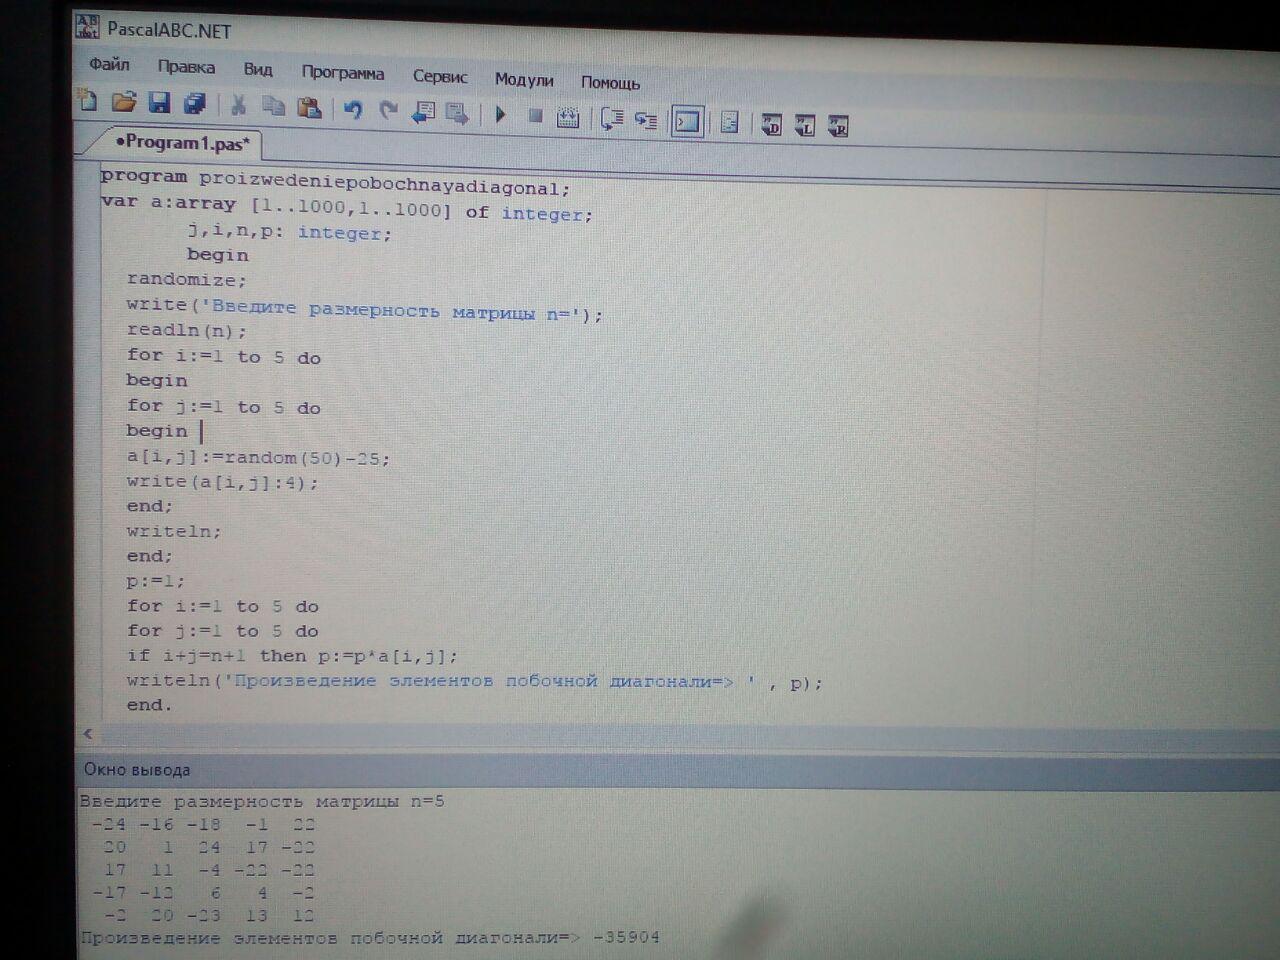The image size is (1280, 960).
Task: Click the PascalABC.NET title bar icon
Action: [x=88, y=27]
